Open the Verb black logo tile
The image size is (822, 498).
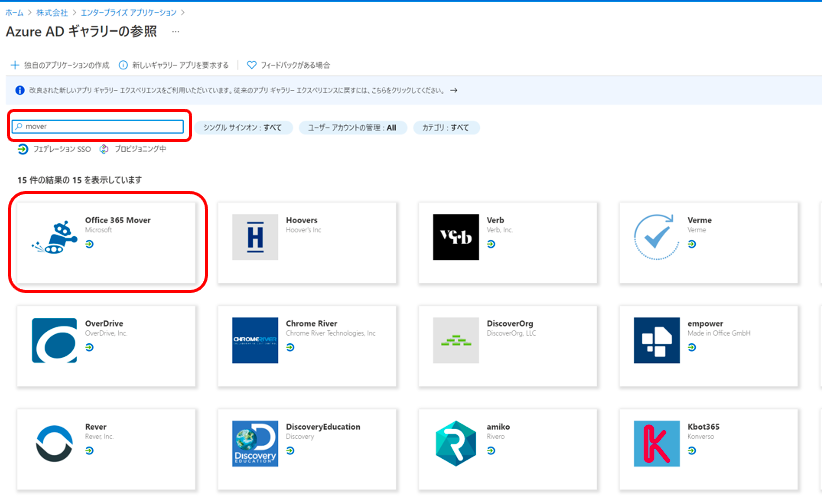tap(456, 237)
